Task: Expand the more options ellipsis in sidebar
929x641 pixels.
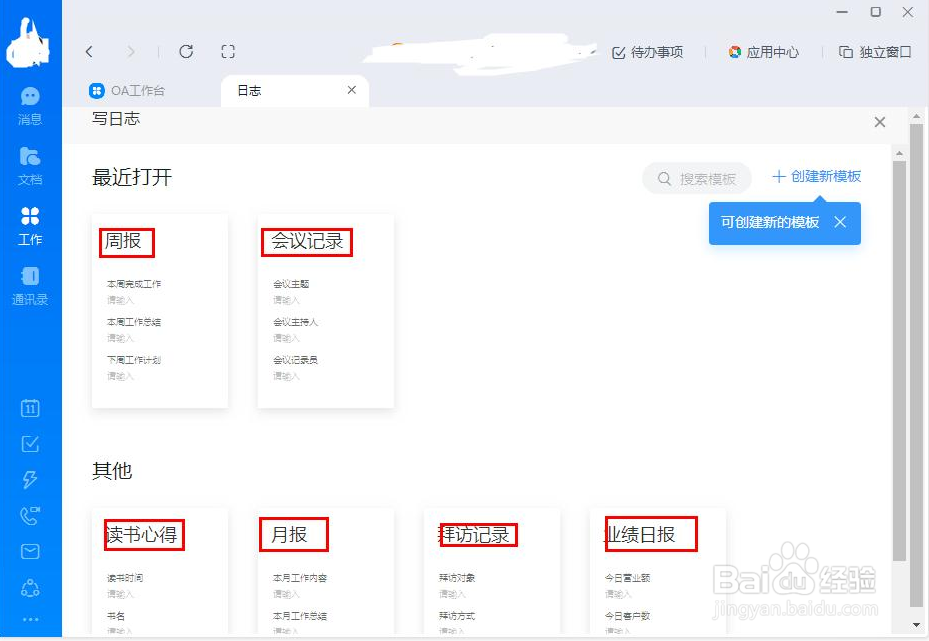Action: [x=29, y=617]
